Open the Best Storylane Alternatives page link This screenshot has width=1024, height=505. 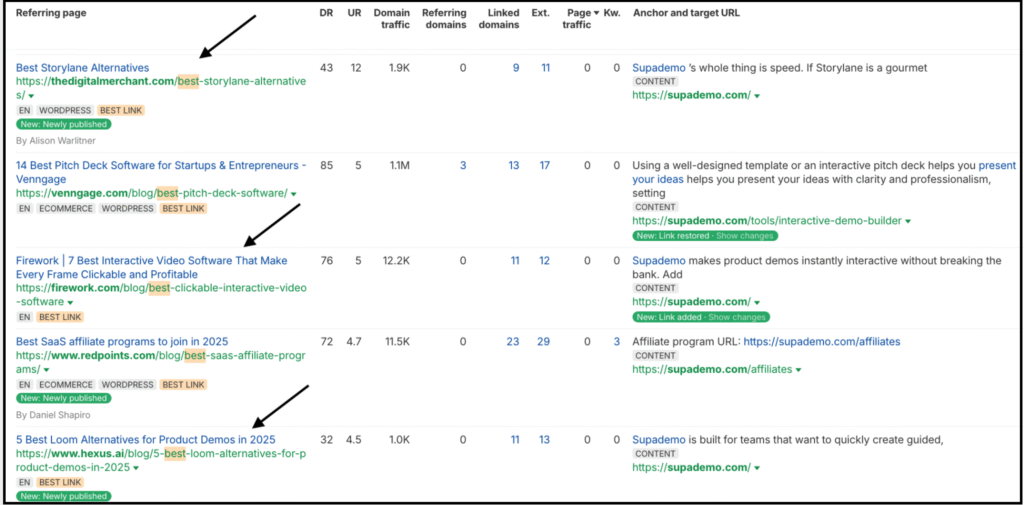click(x=82, y=68)
